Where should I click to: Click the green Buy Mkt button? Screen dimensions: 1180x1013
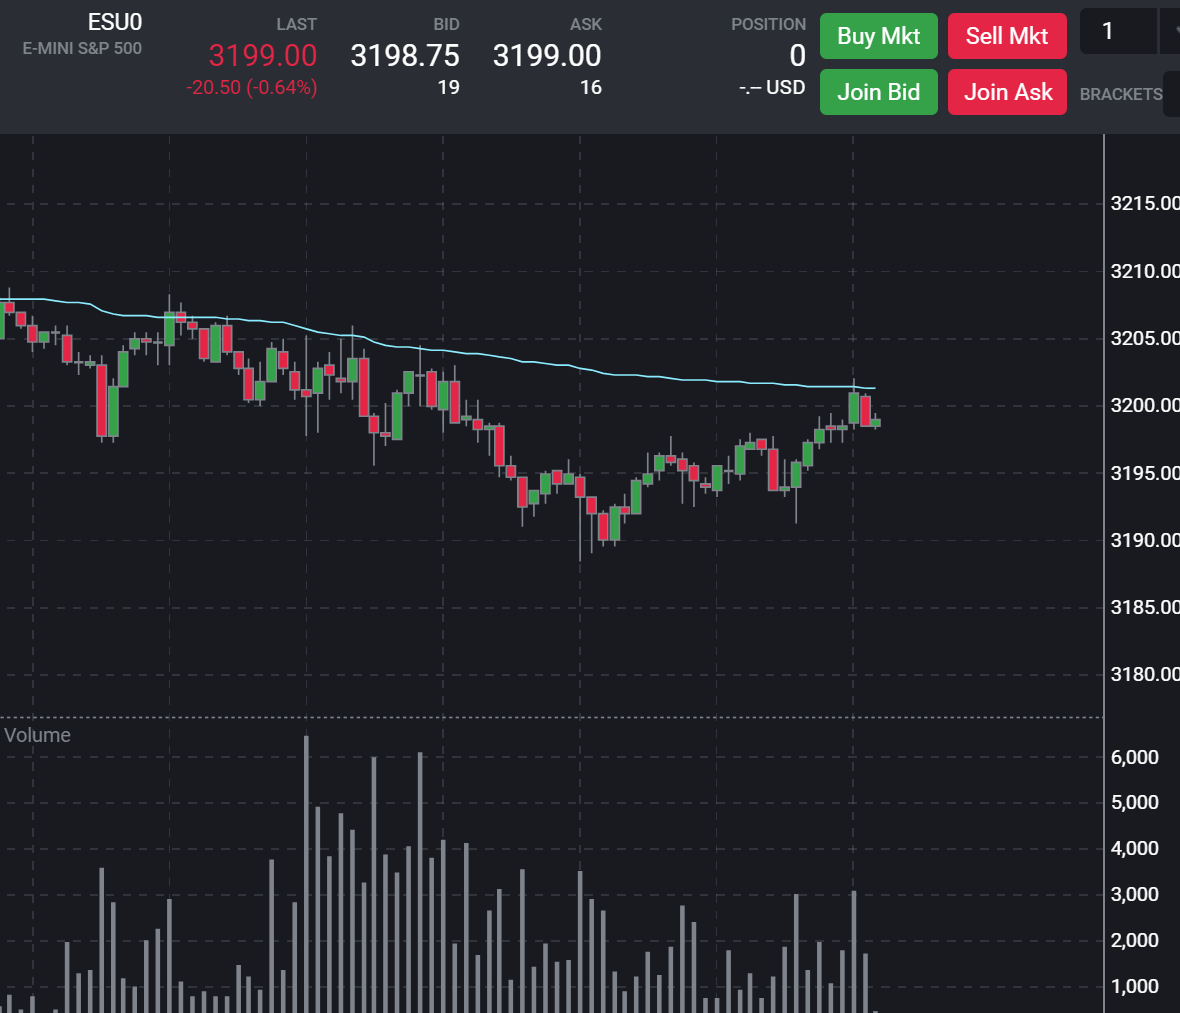pos(878,37)
